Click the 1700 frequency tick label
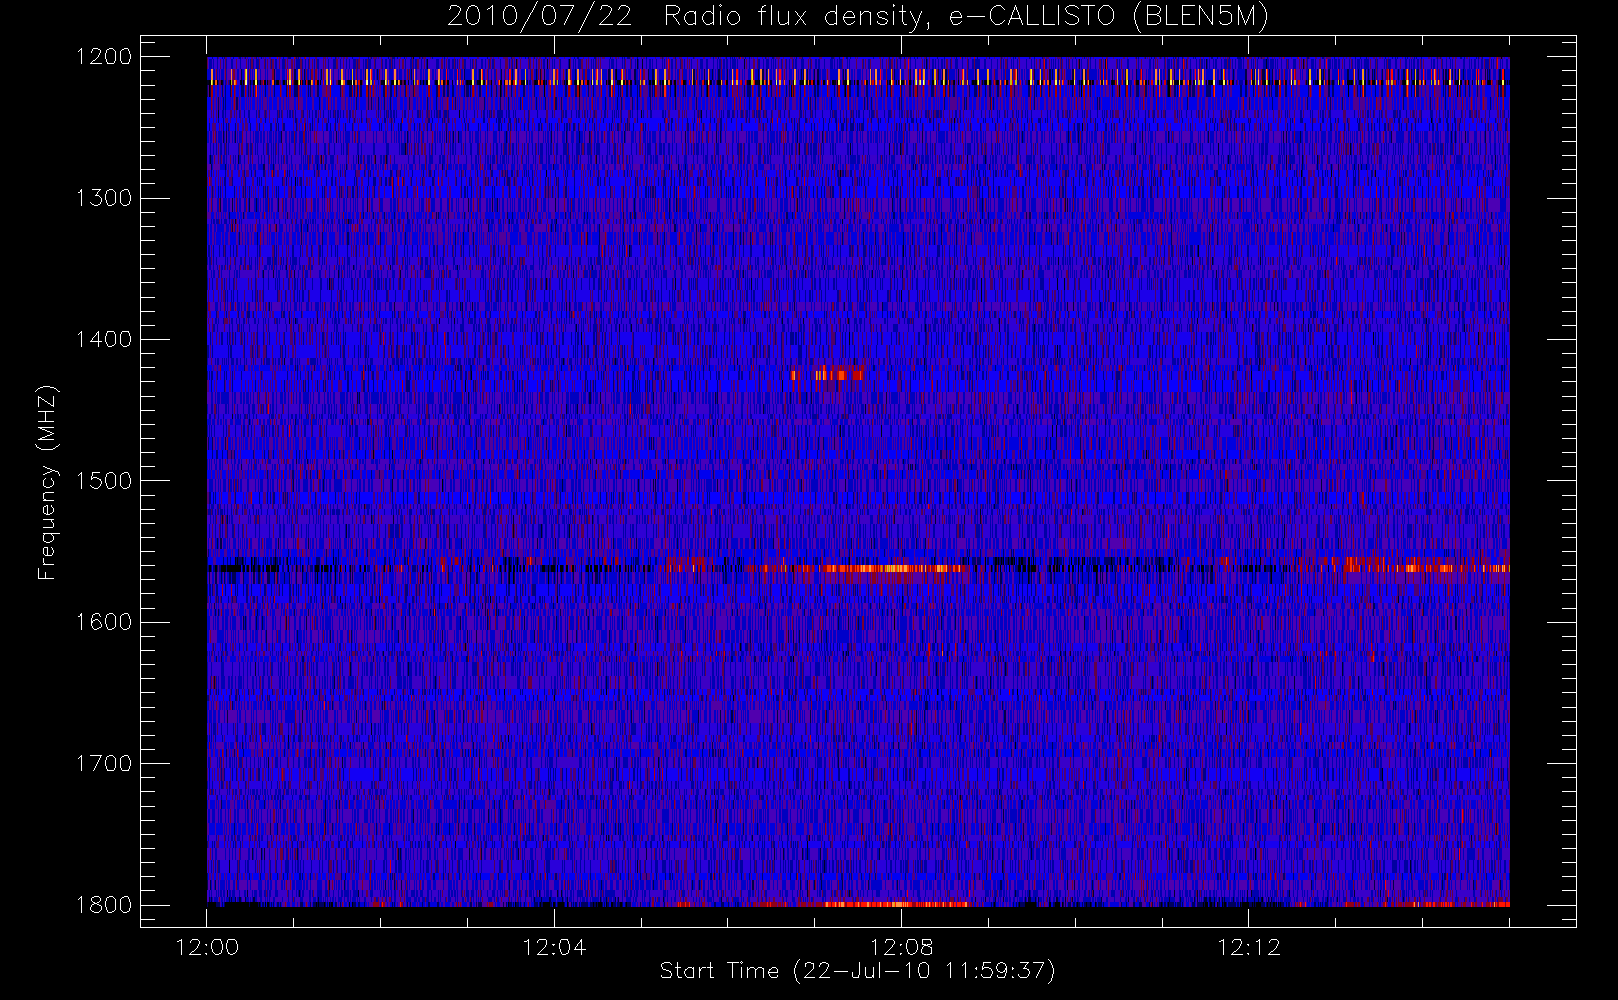Viewport: 1618px width, 1000px height. [104, 763]
